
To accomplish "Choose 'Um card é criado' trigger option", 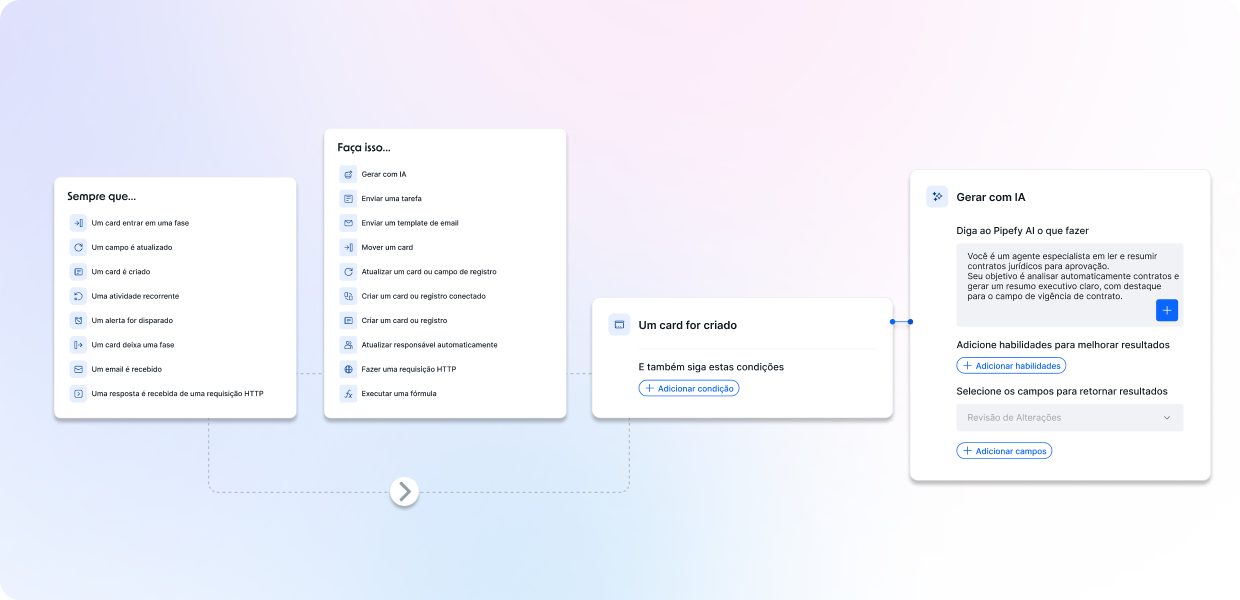I will 120,272.
